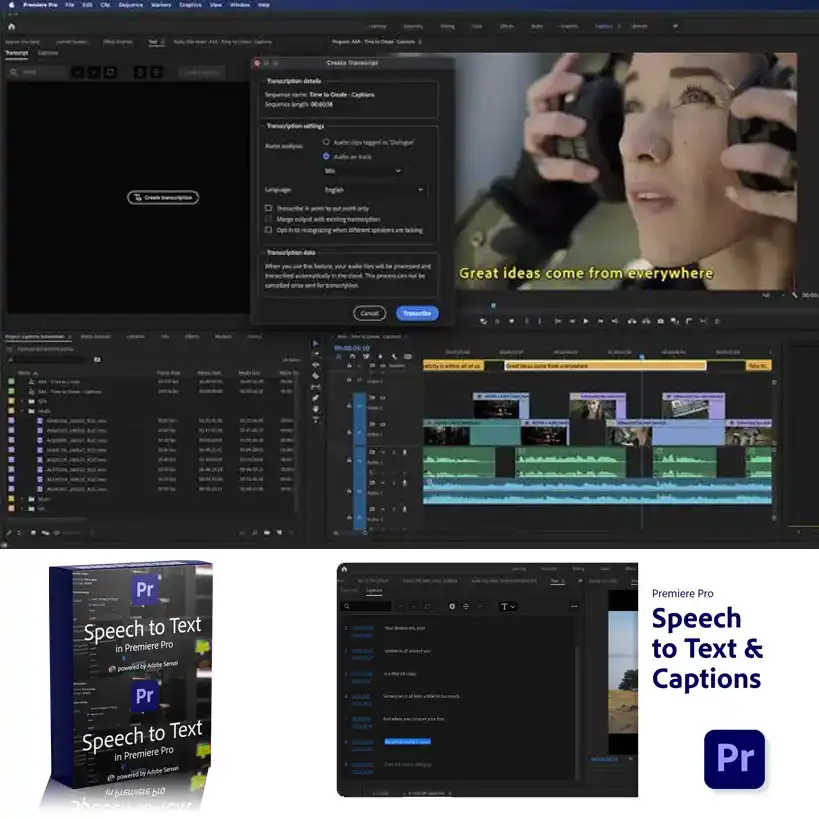Click the blue Transcribe button

point(417,313)
